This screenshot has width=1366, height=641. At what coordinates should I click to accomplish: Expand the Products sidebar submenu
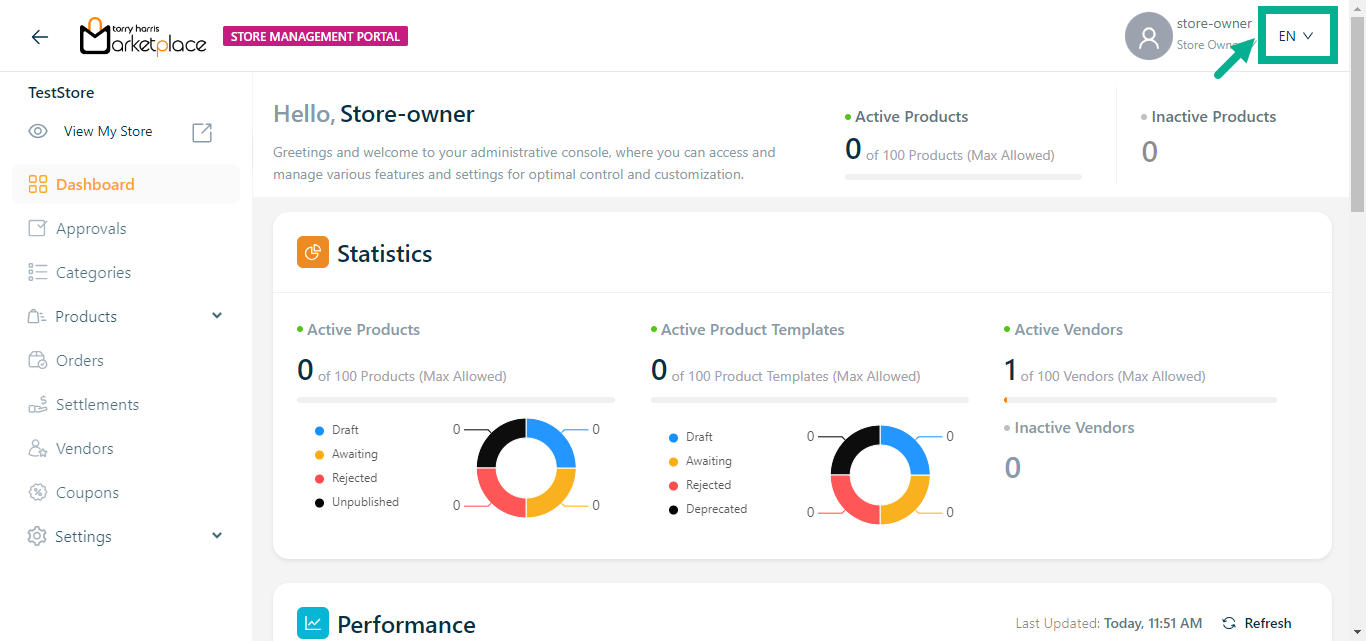point(217,316)
